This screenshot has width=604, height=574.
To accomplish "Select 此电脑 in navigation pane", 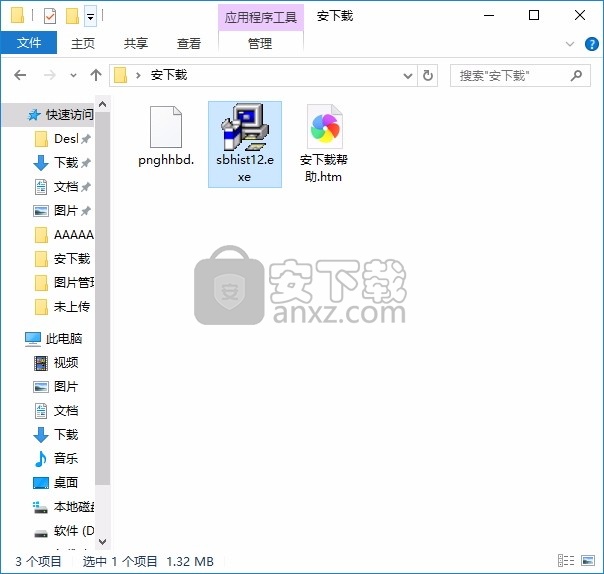I will point(54,339).
